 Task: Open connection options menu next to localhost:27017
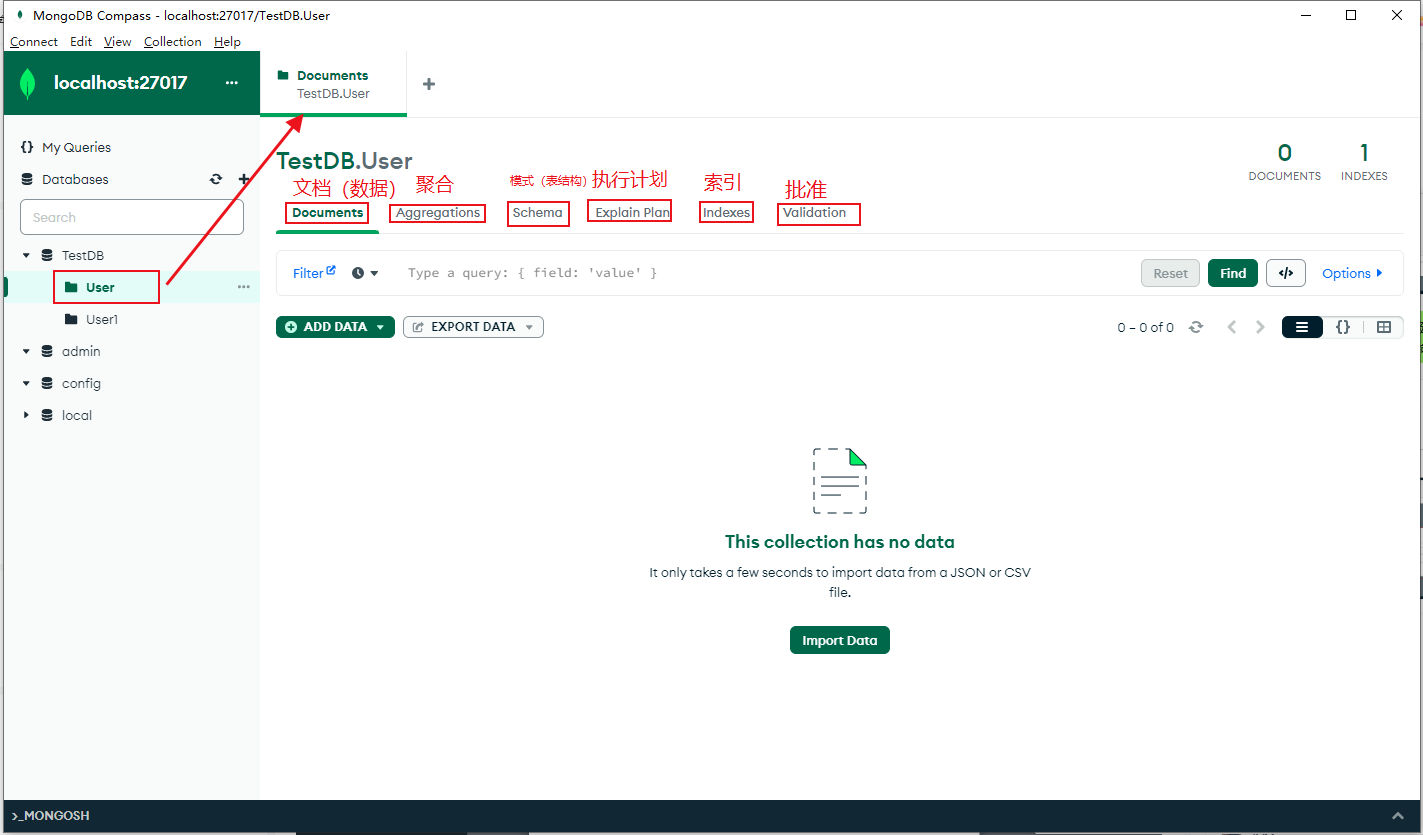click(232, 83)
